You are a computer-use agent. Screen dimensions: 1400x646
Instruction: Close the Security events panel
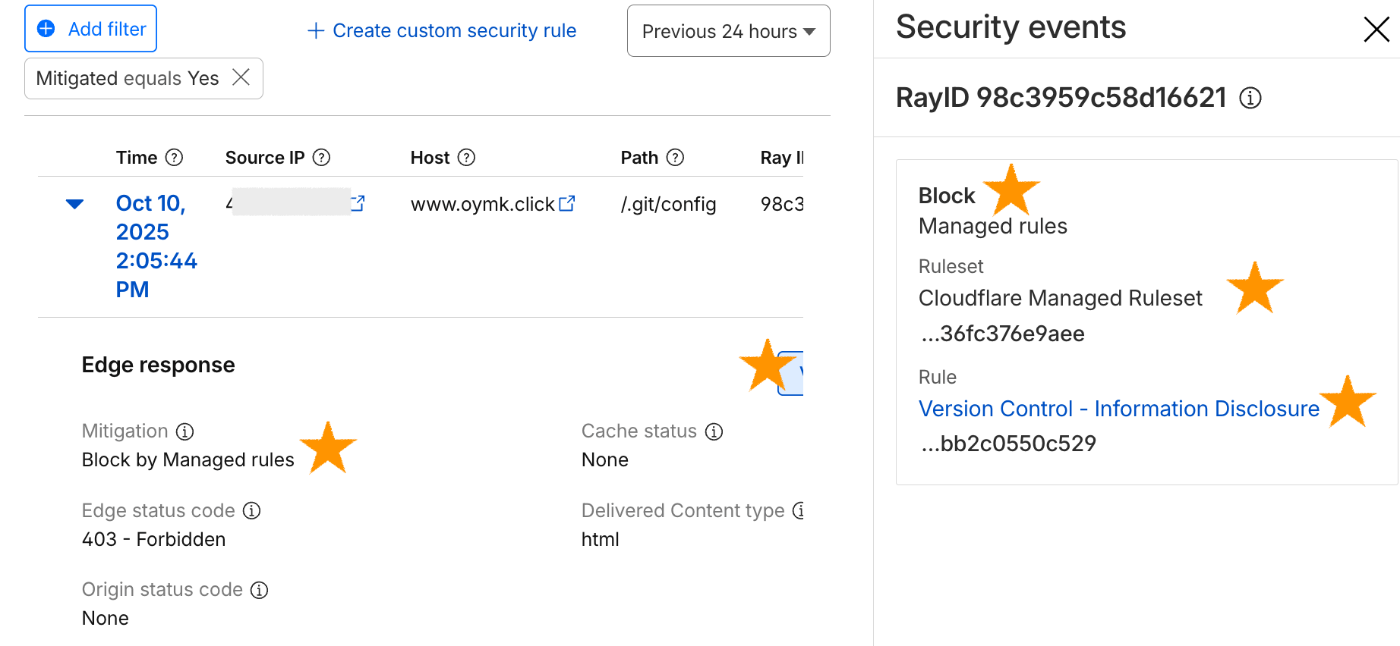[x=1376, y=30]
